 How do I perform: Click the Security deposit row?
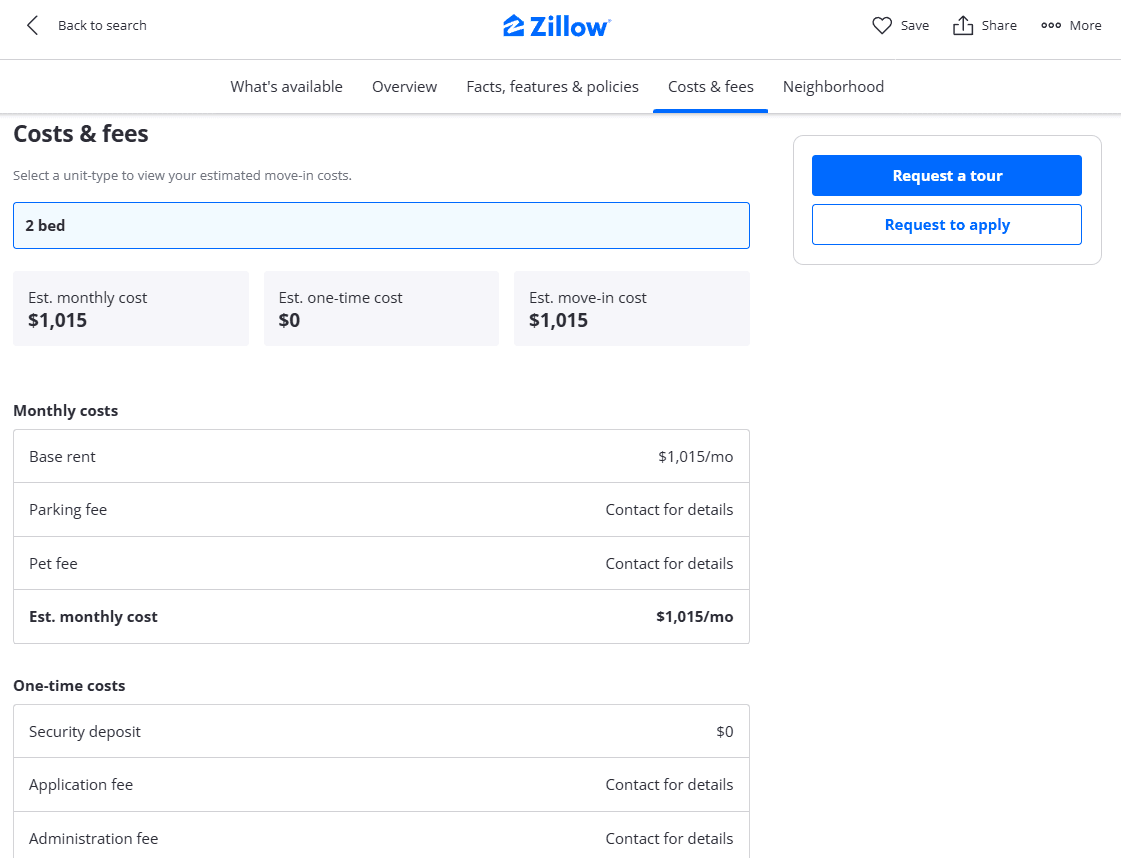coord(381,732)
